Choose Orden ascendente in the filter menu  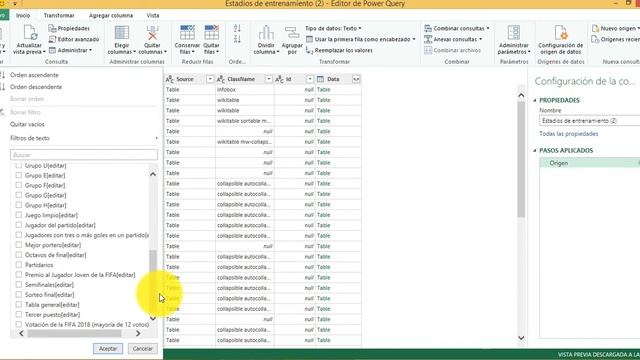(34, 75)
